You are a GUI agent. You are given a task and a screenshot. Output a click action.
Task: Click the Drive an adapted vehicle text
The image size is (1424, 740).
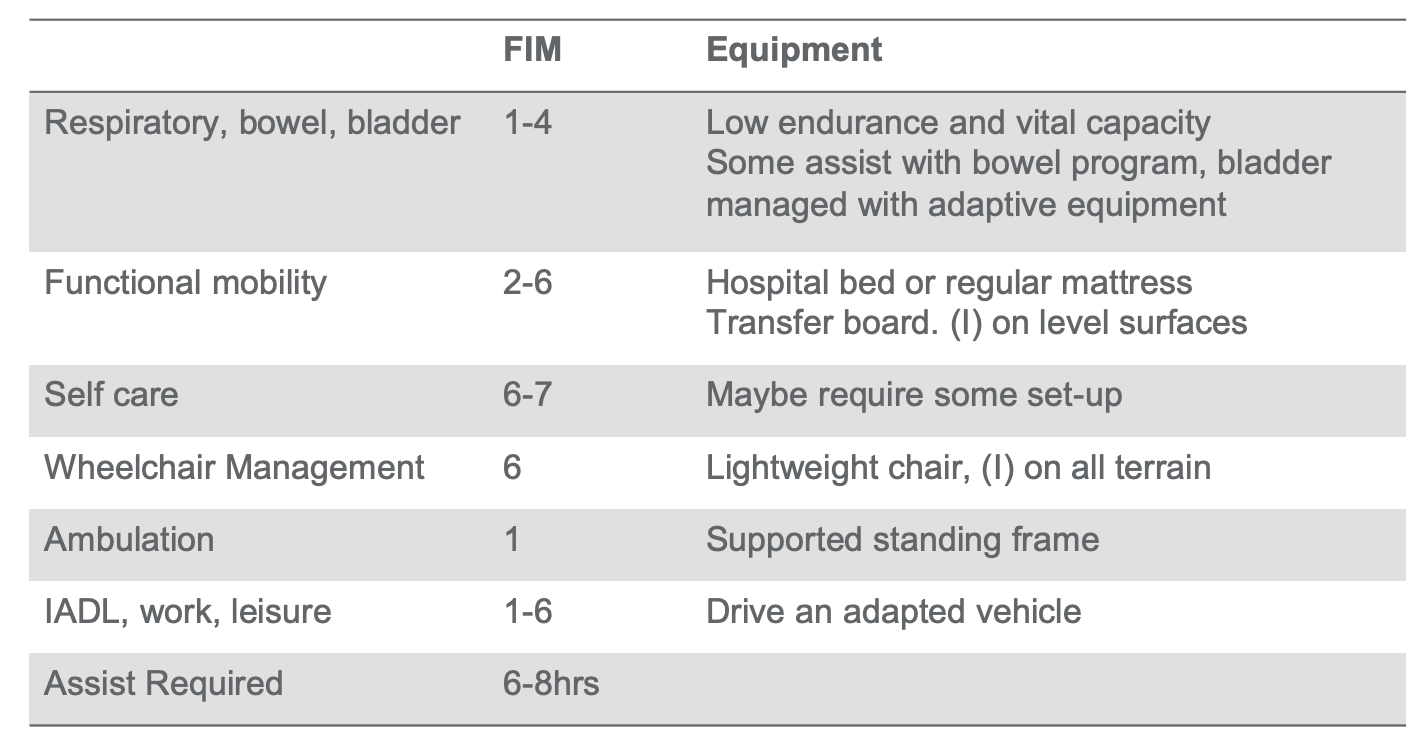click(893, 611)
